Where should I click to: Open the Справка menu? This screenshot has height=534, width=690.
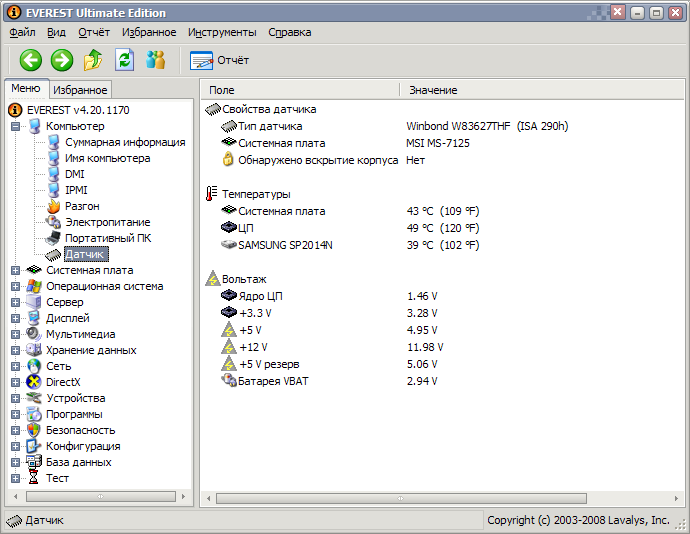[x=290, y=32]
